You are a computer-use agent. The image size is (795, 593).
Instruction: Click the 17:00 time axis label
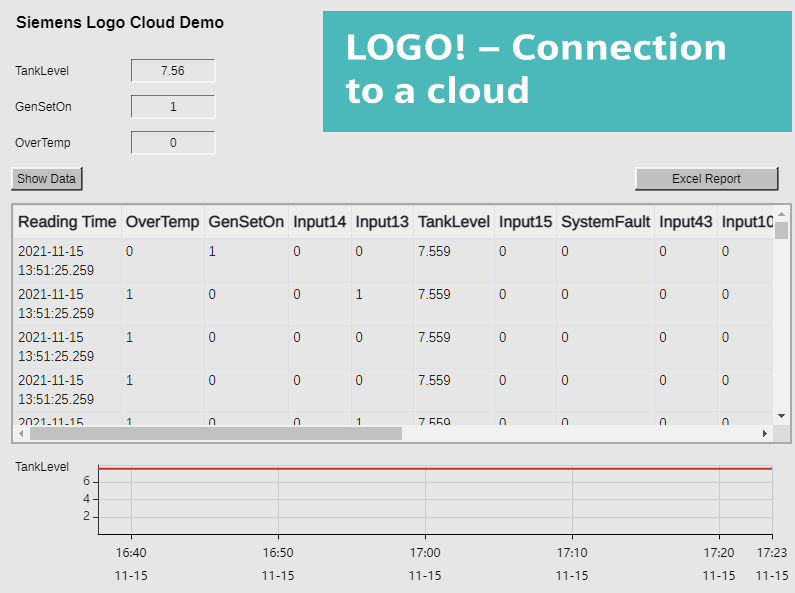point(425,552)
